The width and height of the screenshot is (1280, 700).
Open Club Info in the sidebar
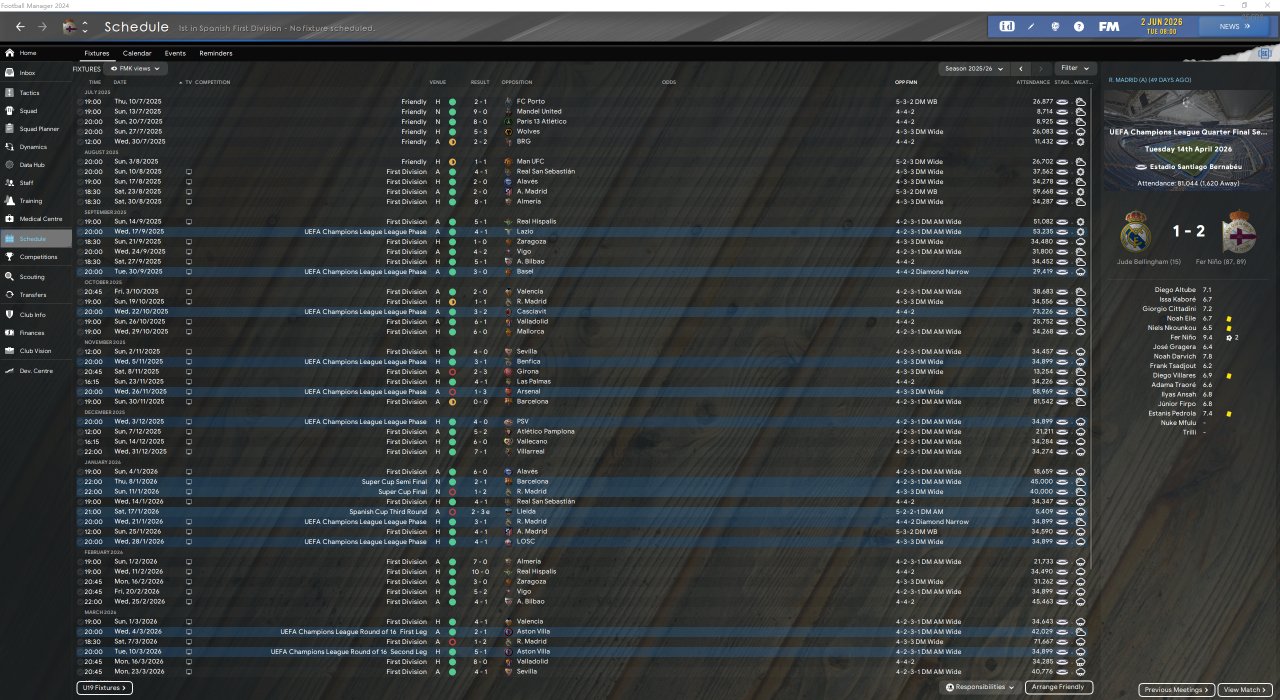pyautogui.click(x=36, y=315)
